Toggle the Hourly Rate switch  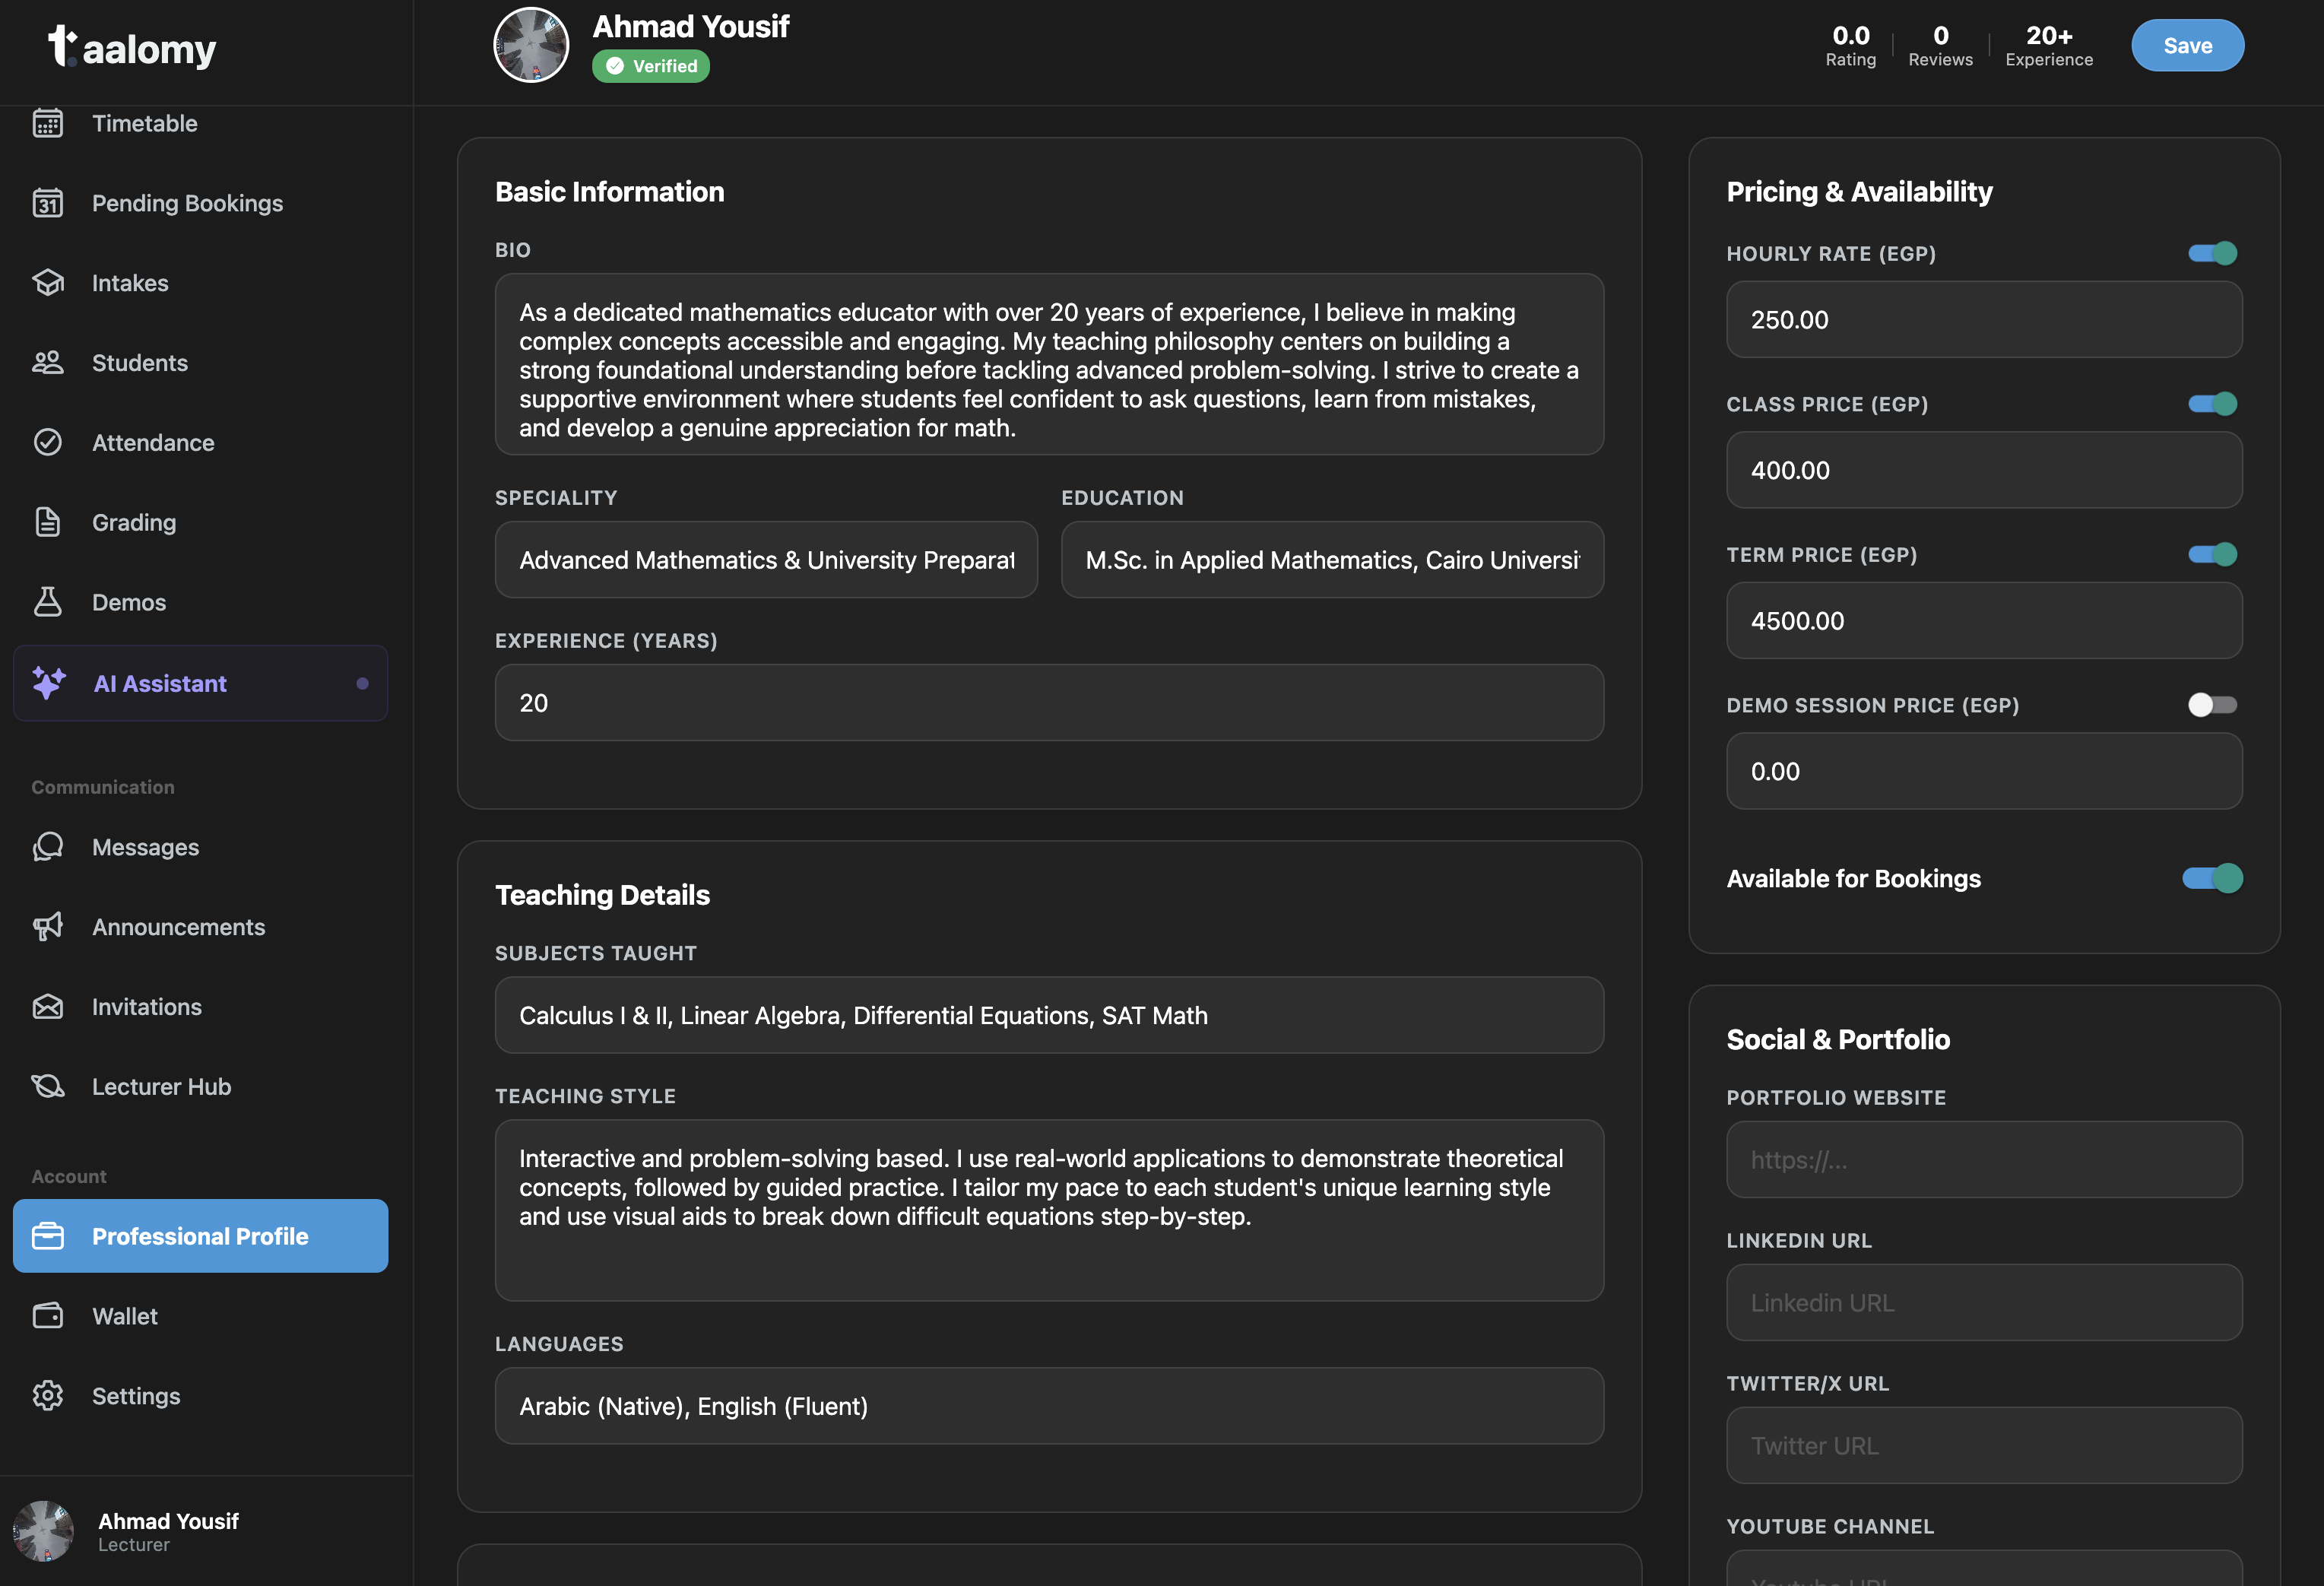(x=2212, y=253)
